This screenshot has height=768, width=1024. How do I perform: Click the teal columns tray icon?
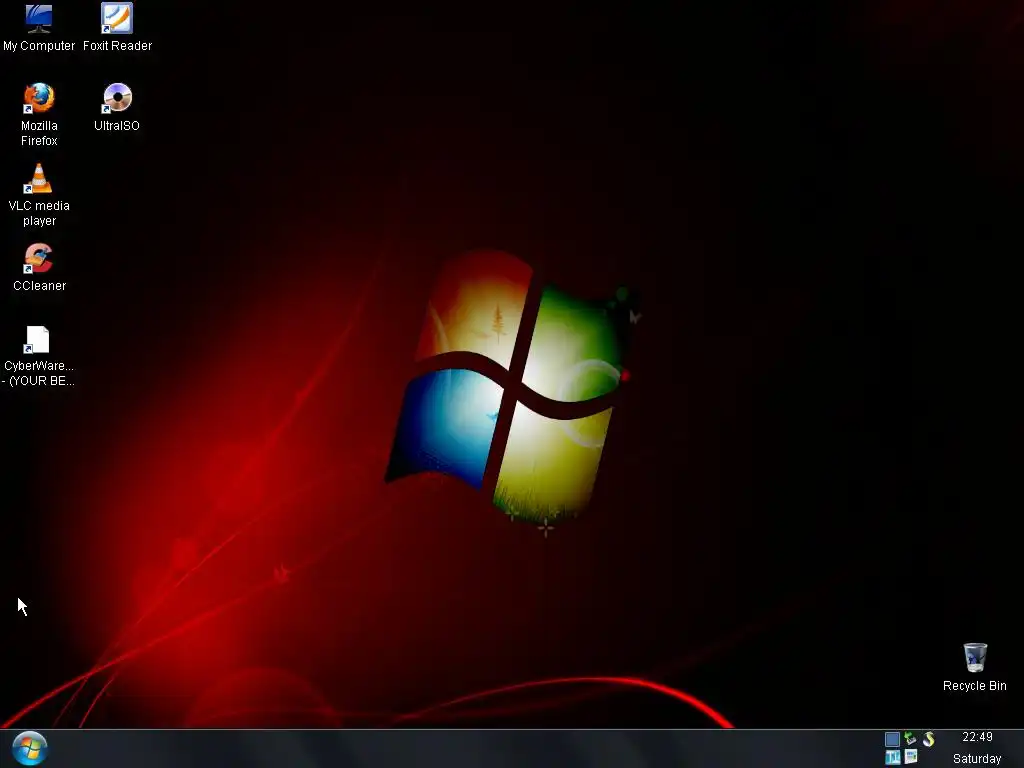[x=893, y=757]
